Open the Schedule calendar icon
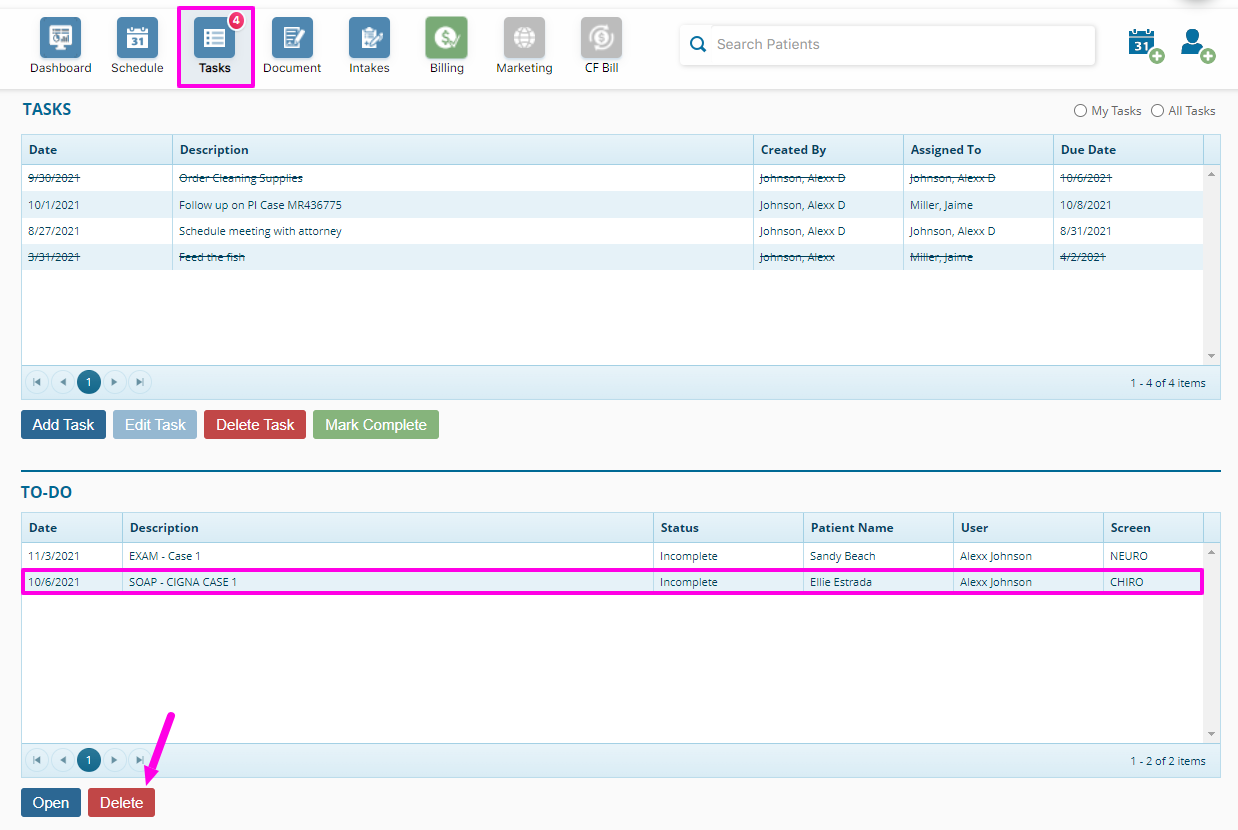Viewport: 1238px width, 830px height. [137, 38]
